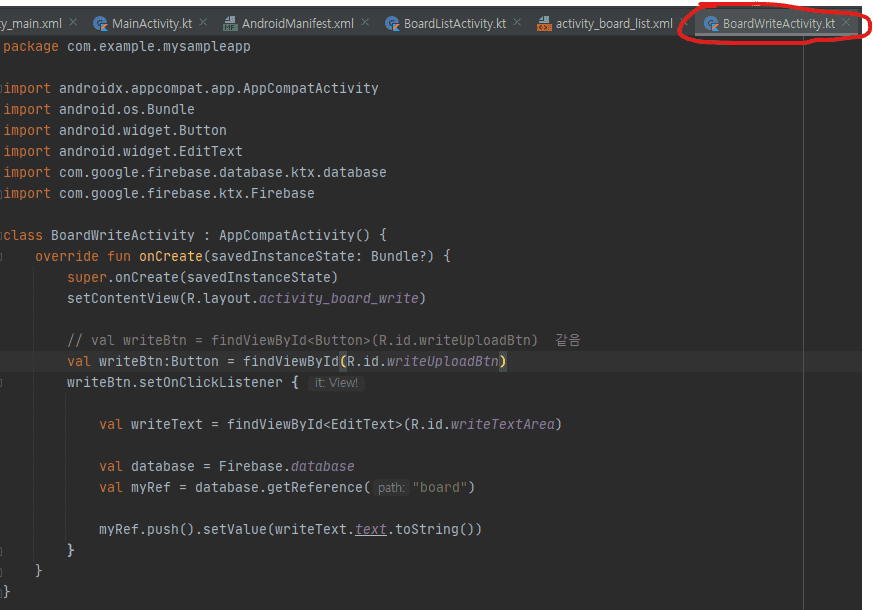Click the 'it: View!' inlay hint
The image size is (873, 610).
coord(336,383)
